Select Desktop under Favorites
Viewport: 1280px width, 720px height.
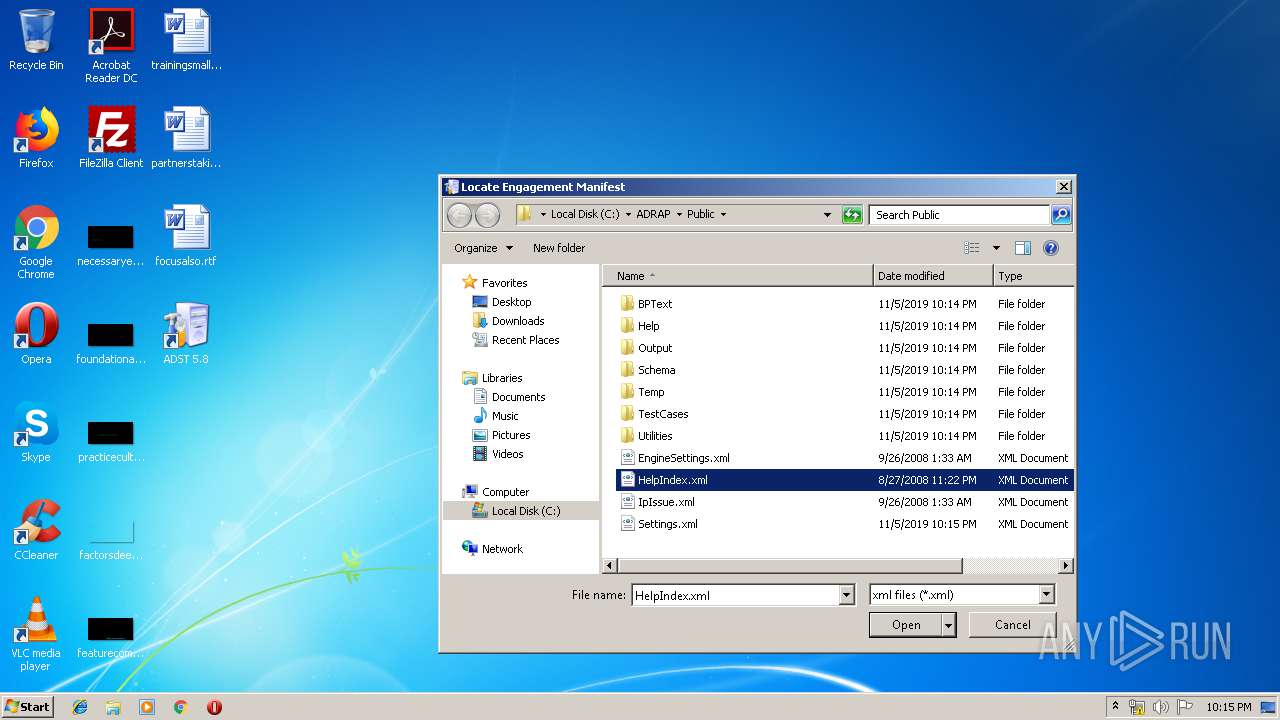(x=511, y=302)
